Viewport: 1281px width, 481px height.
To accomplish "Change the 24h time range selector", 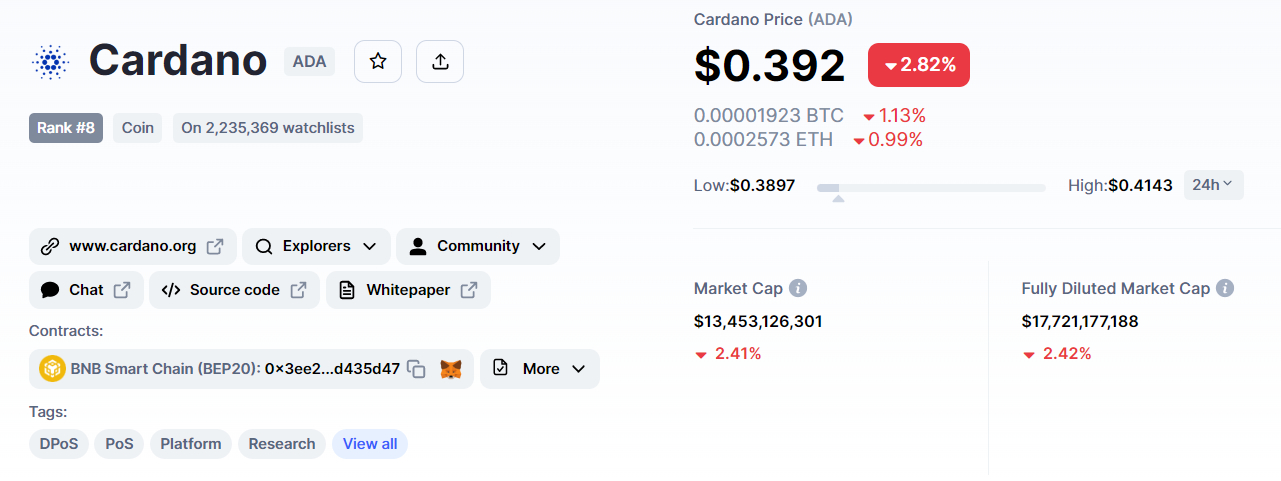I will (1214, 185).
